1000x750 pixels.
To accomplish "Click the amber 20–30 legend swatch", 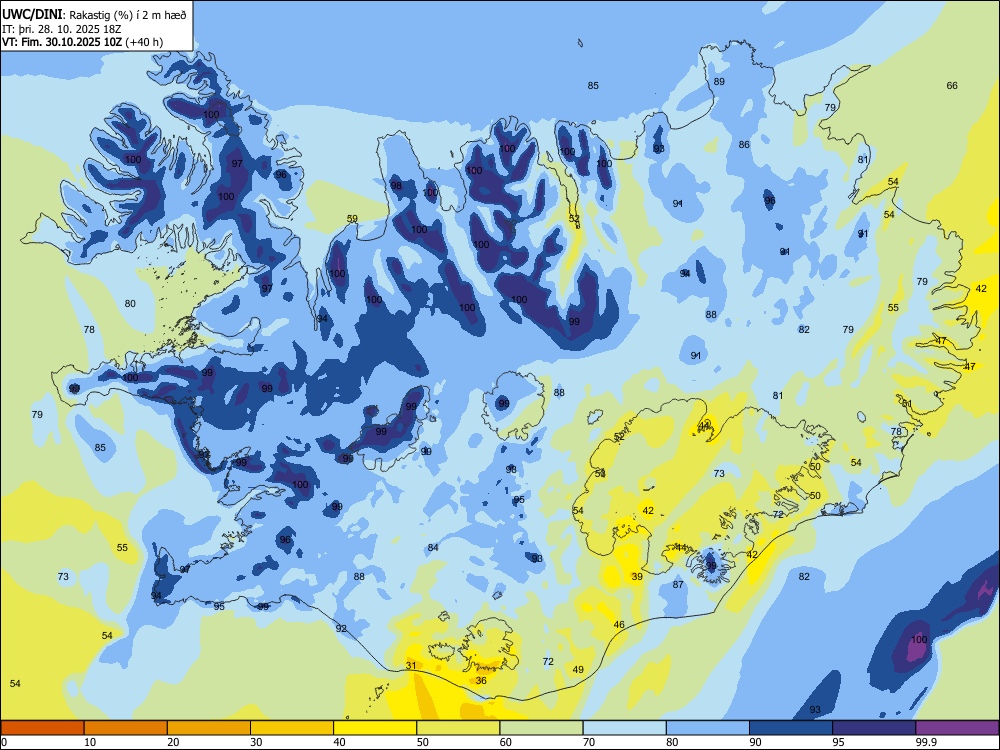I will click(x=209, y=728).
